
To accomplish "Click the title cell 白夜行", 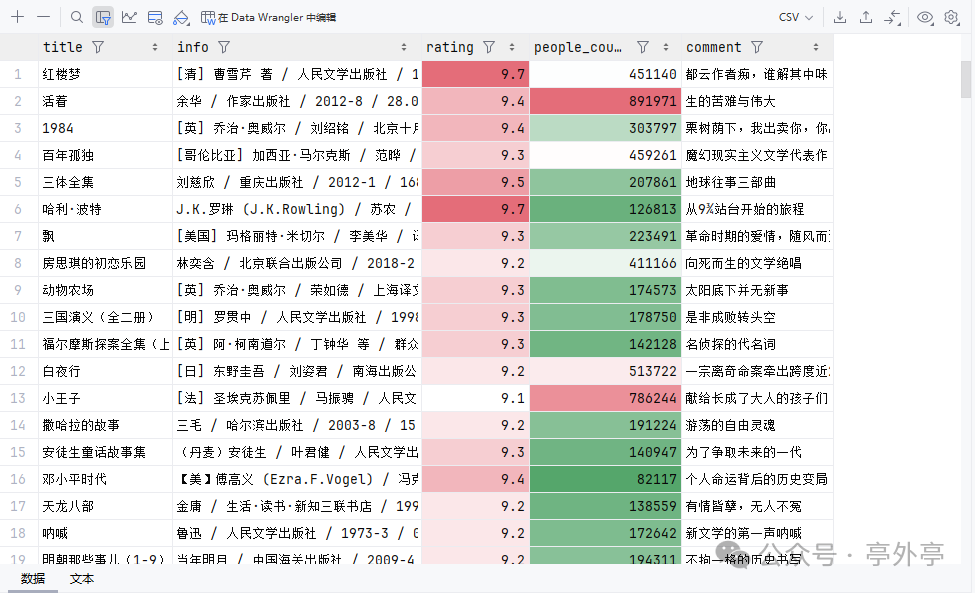I will 105,372.
